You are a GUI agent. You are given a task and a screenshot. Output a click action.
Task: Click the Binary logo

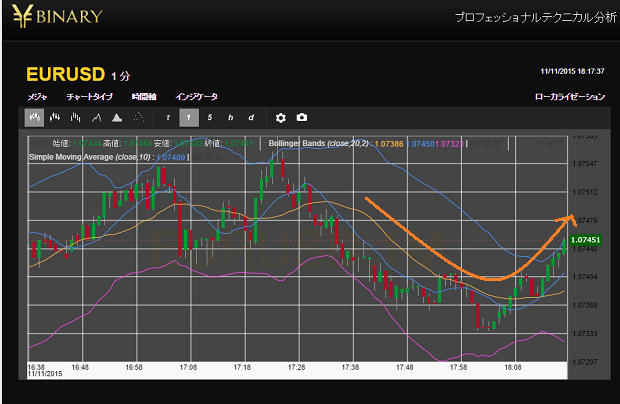point(57,16)
